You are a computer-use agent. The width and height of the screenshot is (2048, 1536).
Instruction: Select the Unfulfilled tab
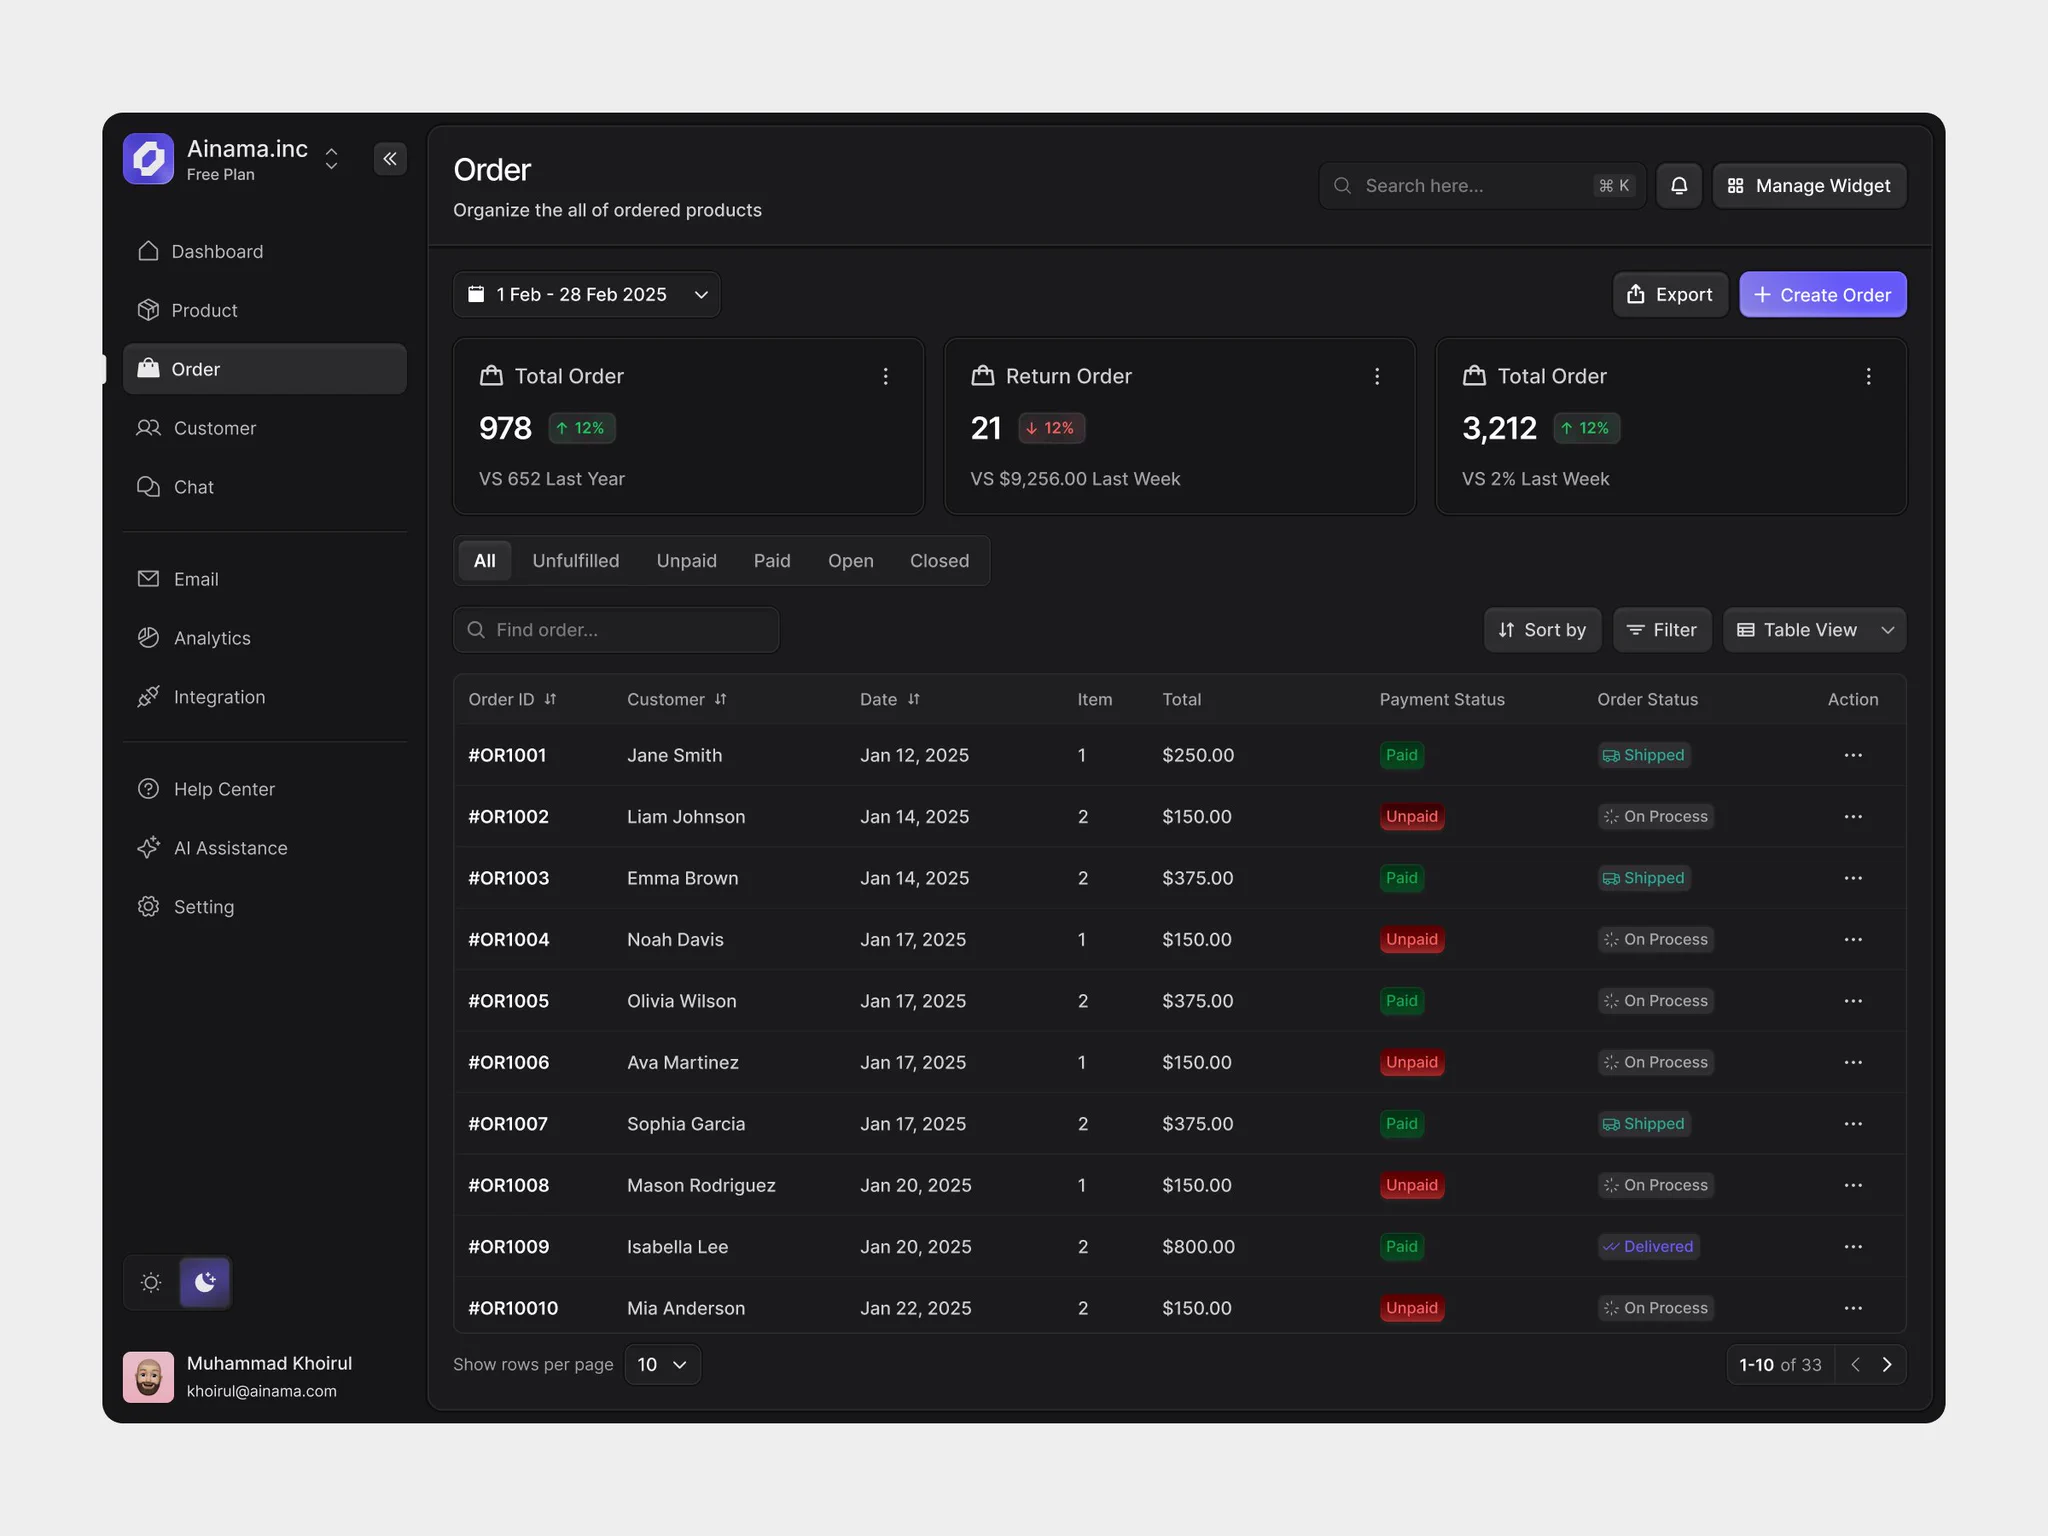coord(576,561)
